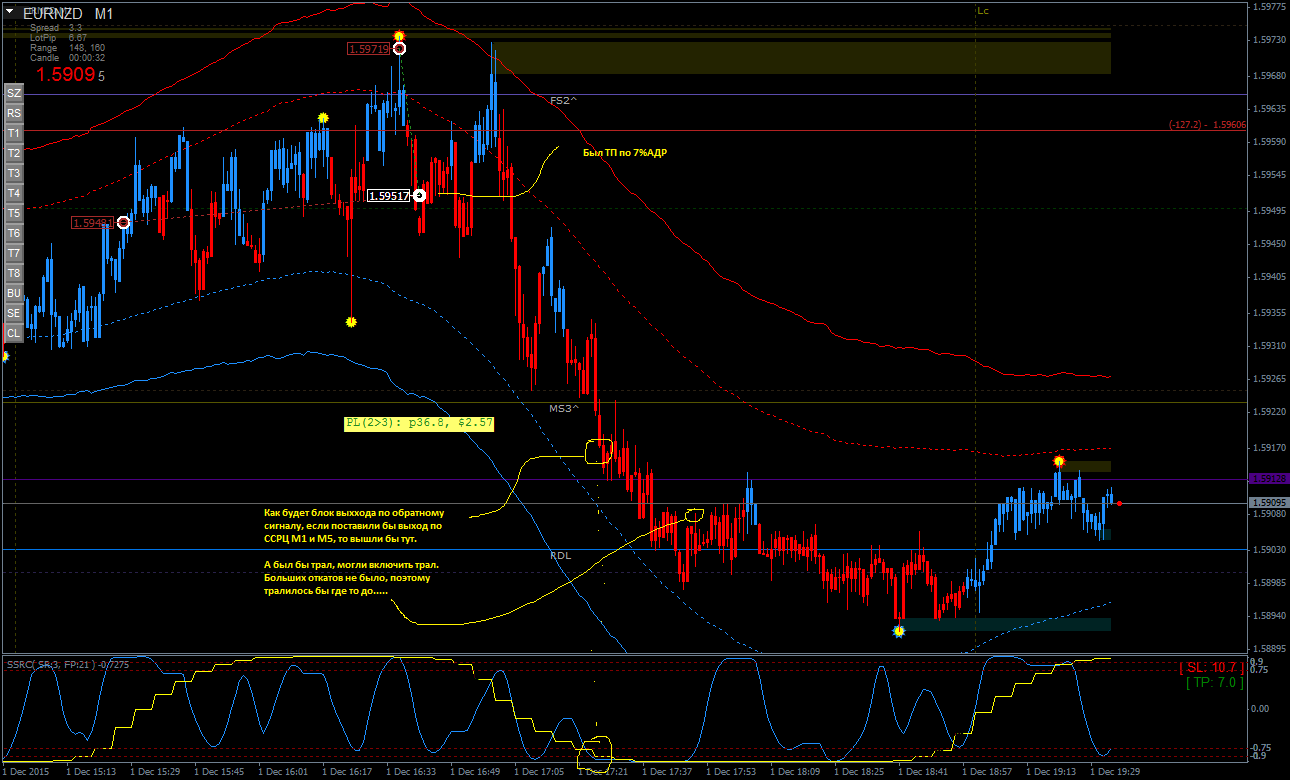Click the RS panel button
Viewport: 1290px width, 780px height.
(14, 113)
